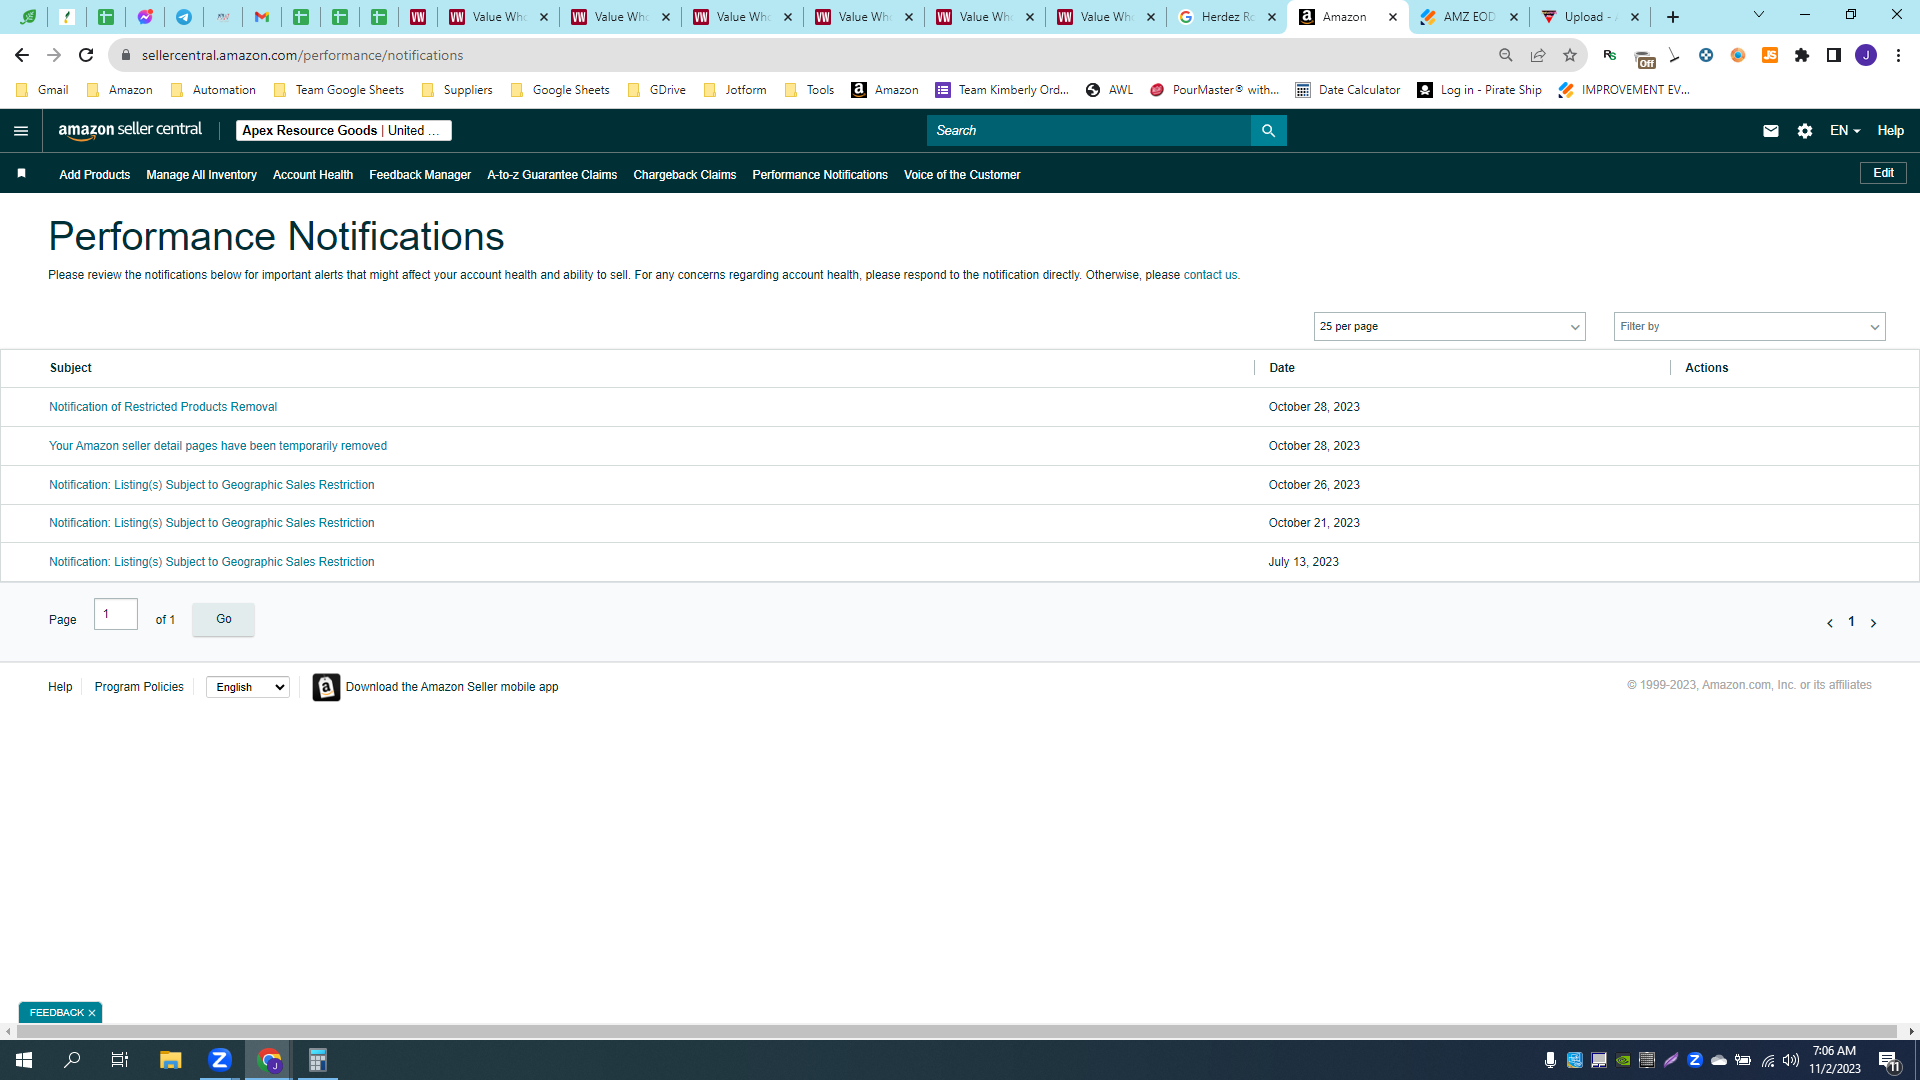The image size is (1920, 1080).
Task: Click the amazon seller central logo
Action: pos(130,130)
